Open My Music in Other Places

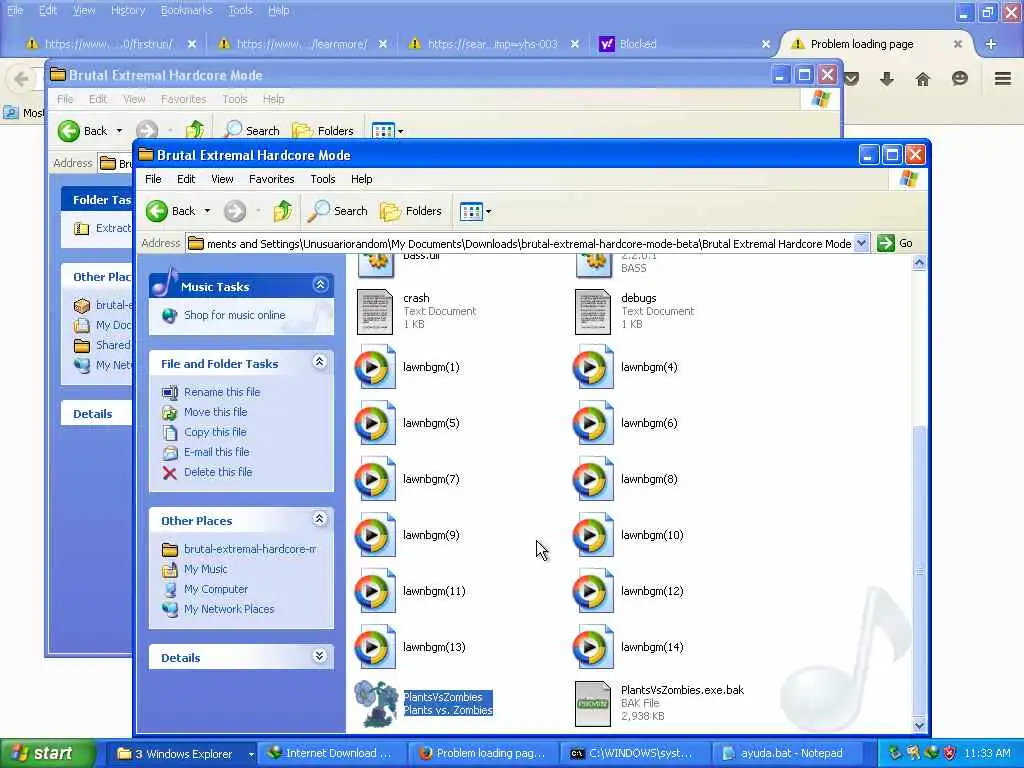coord(206,569)
